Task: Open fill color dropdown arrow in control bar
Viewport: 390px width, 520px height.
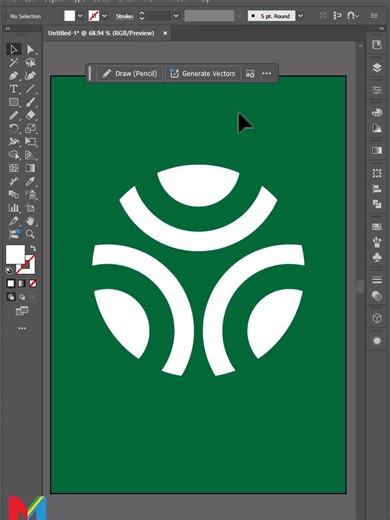Action: pyautogui.click(x=80, y=16)
